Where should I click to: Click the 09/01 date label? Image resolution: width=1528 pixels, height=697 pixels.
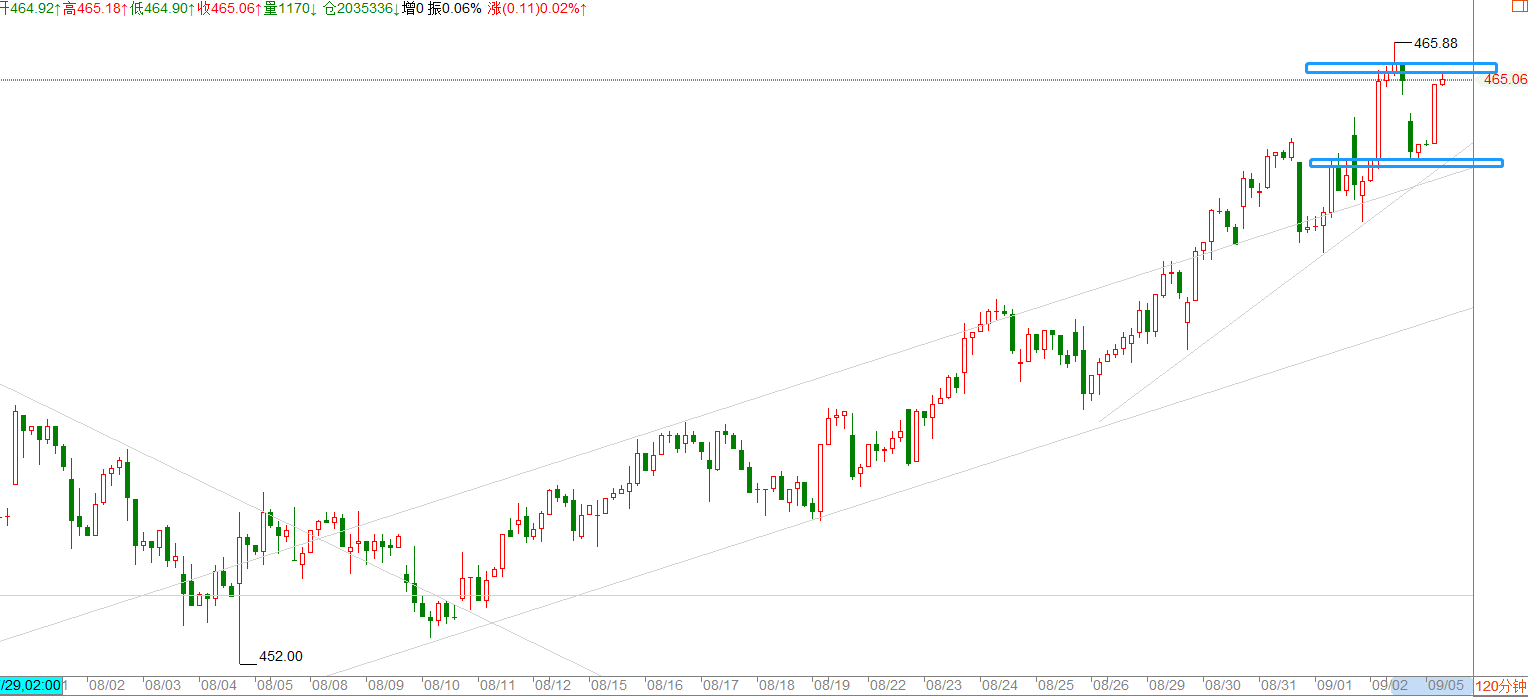click(x=1334, y=686)
